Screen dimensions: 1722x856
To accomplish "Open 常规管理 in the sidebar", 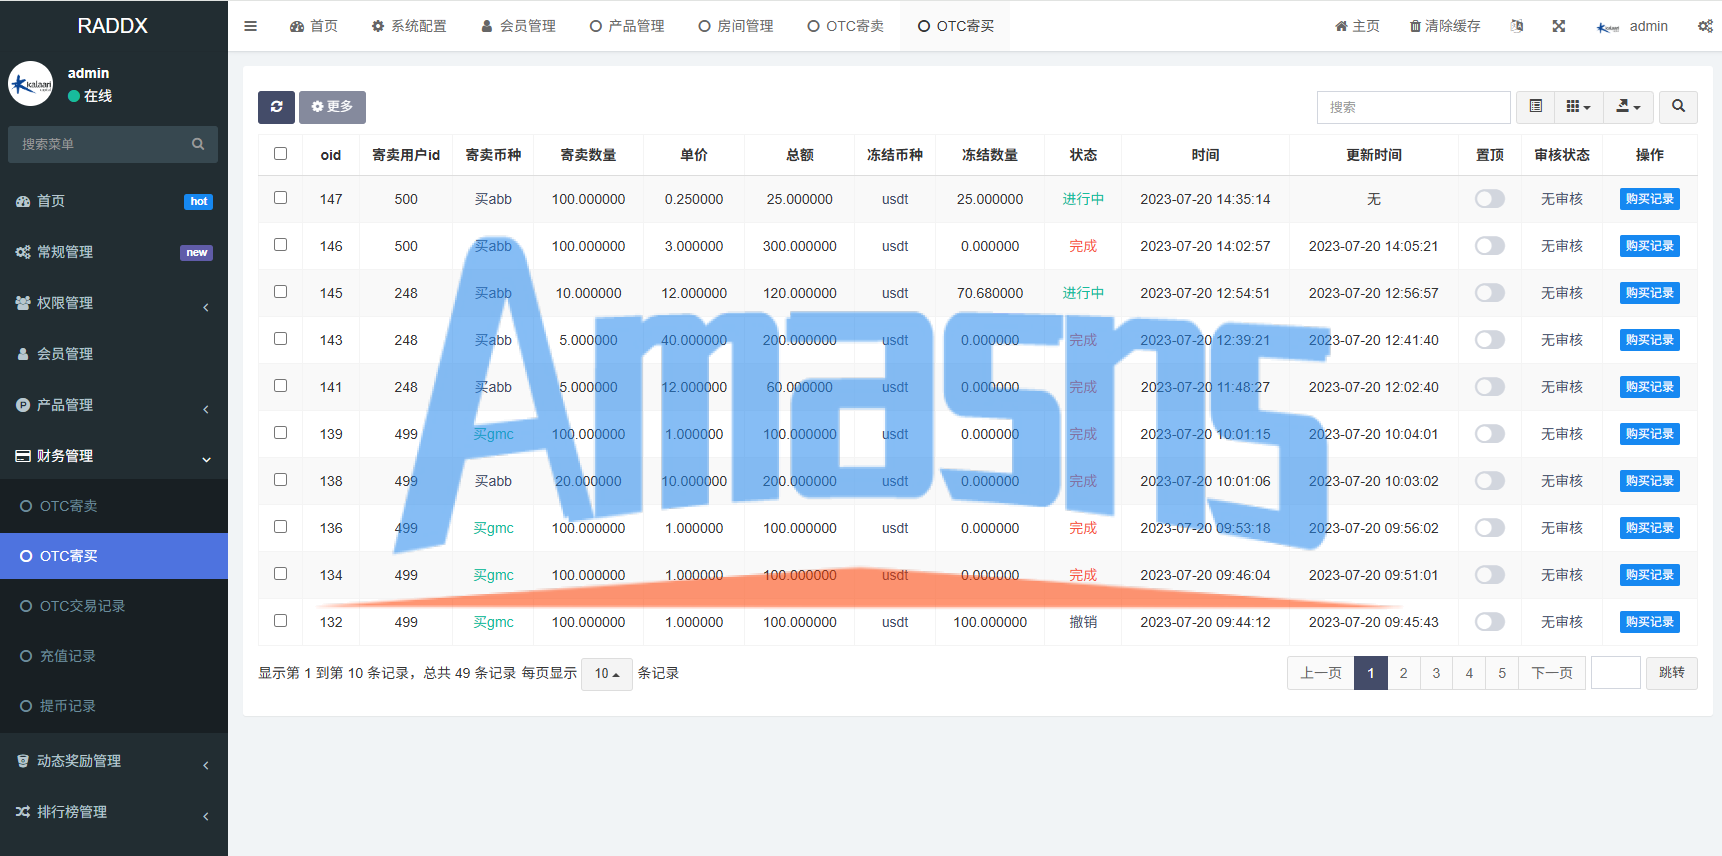I will pyautogui.click(x=114, y=252).
